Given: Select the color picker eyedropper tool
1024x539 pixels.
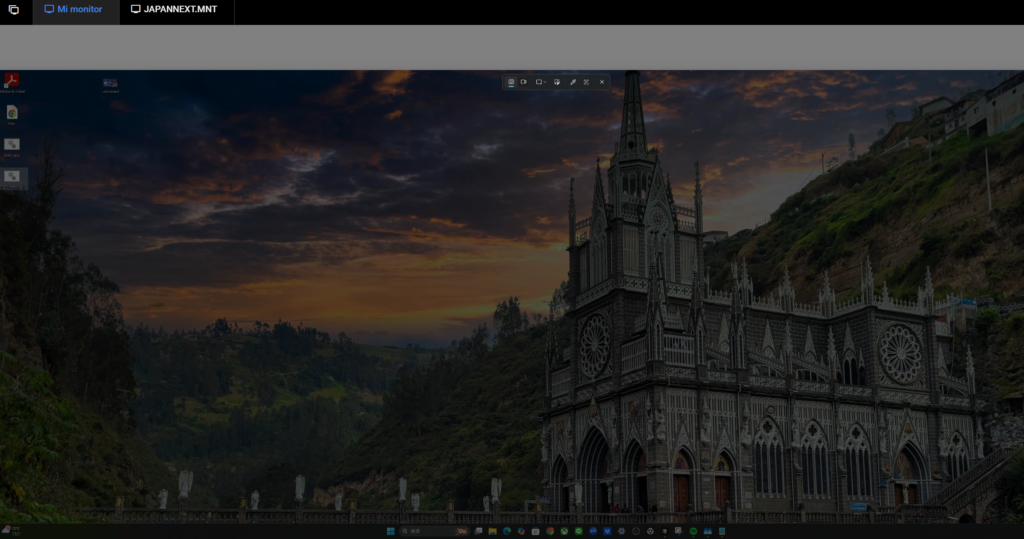Looking at the screenshot, I should (572, 82).
